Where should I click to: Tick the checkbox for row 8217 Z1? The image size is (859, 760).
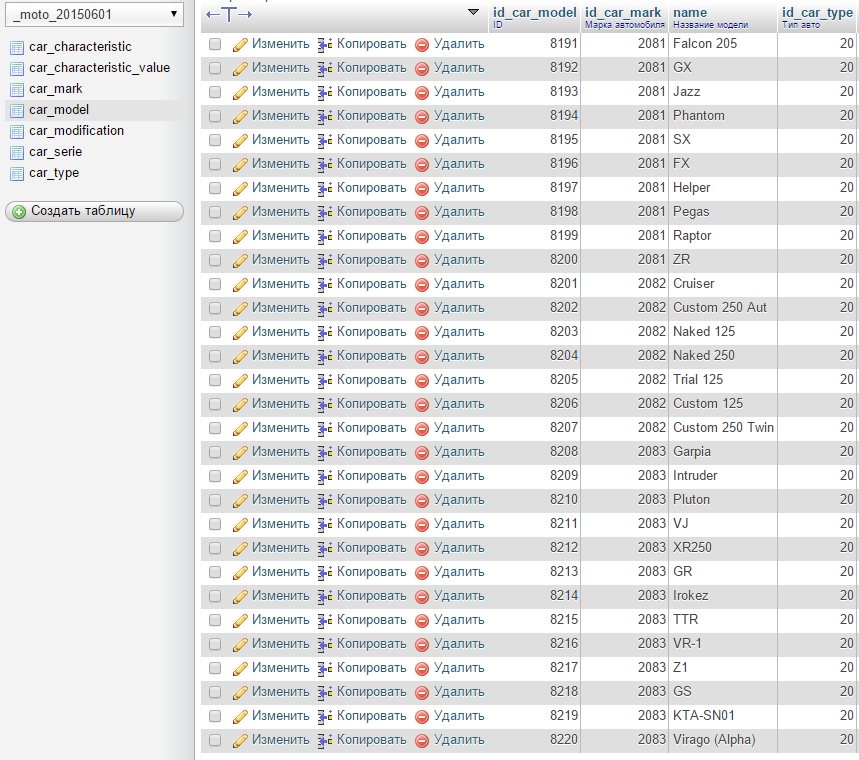(x=215, y=668)
